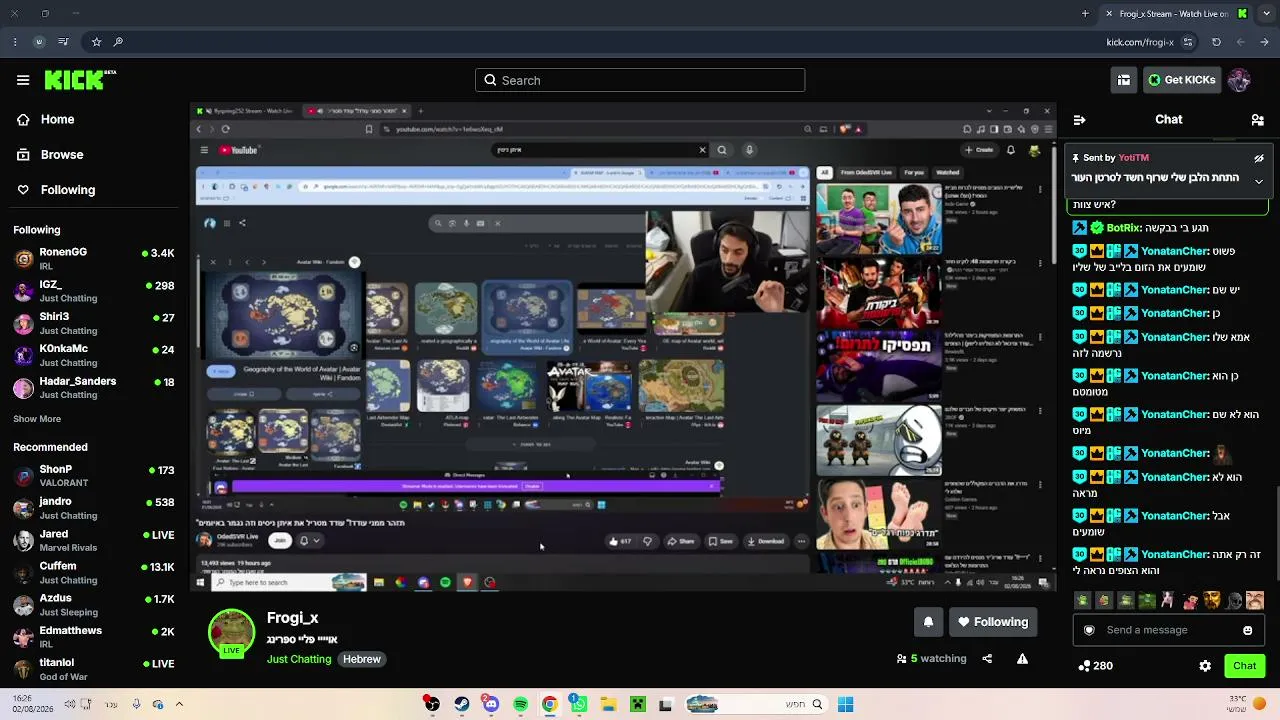This screenshot has width=1280, height=720.
Task: Open volume control in system tray
Action: (x=70, y=705)
